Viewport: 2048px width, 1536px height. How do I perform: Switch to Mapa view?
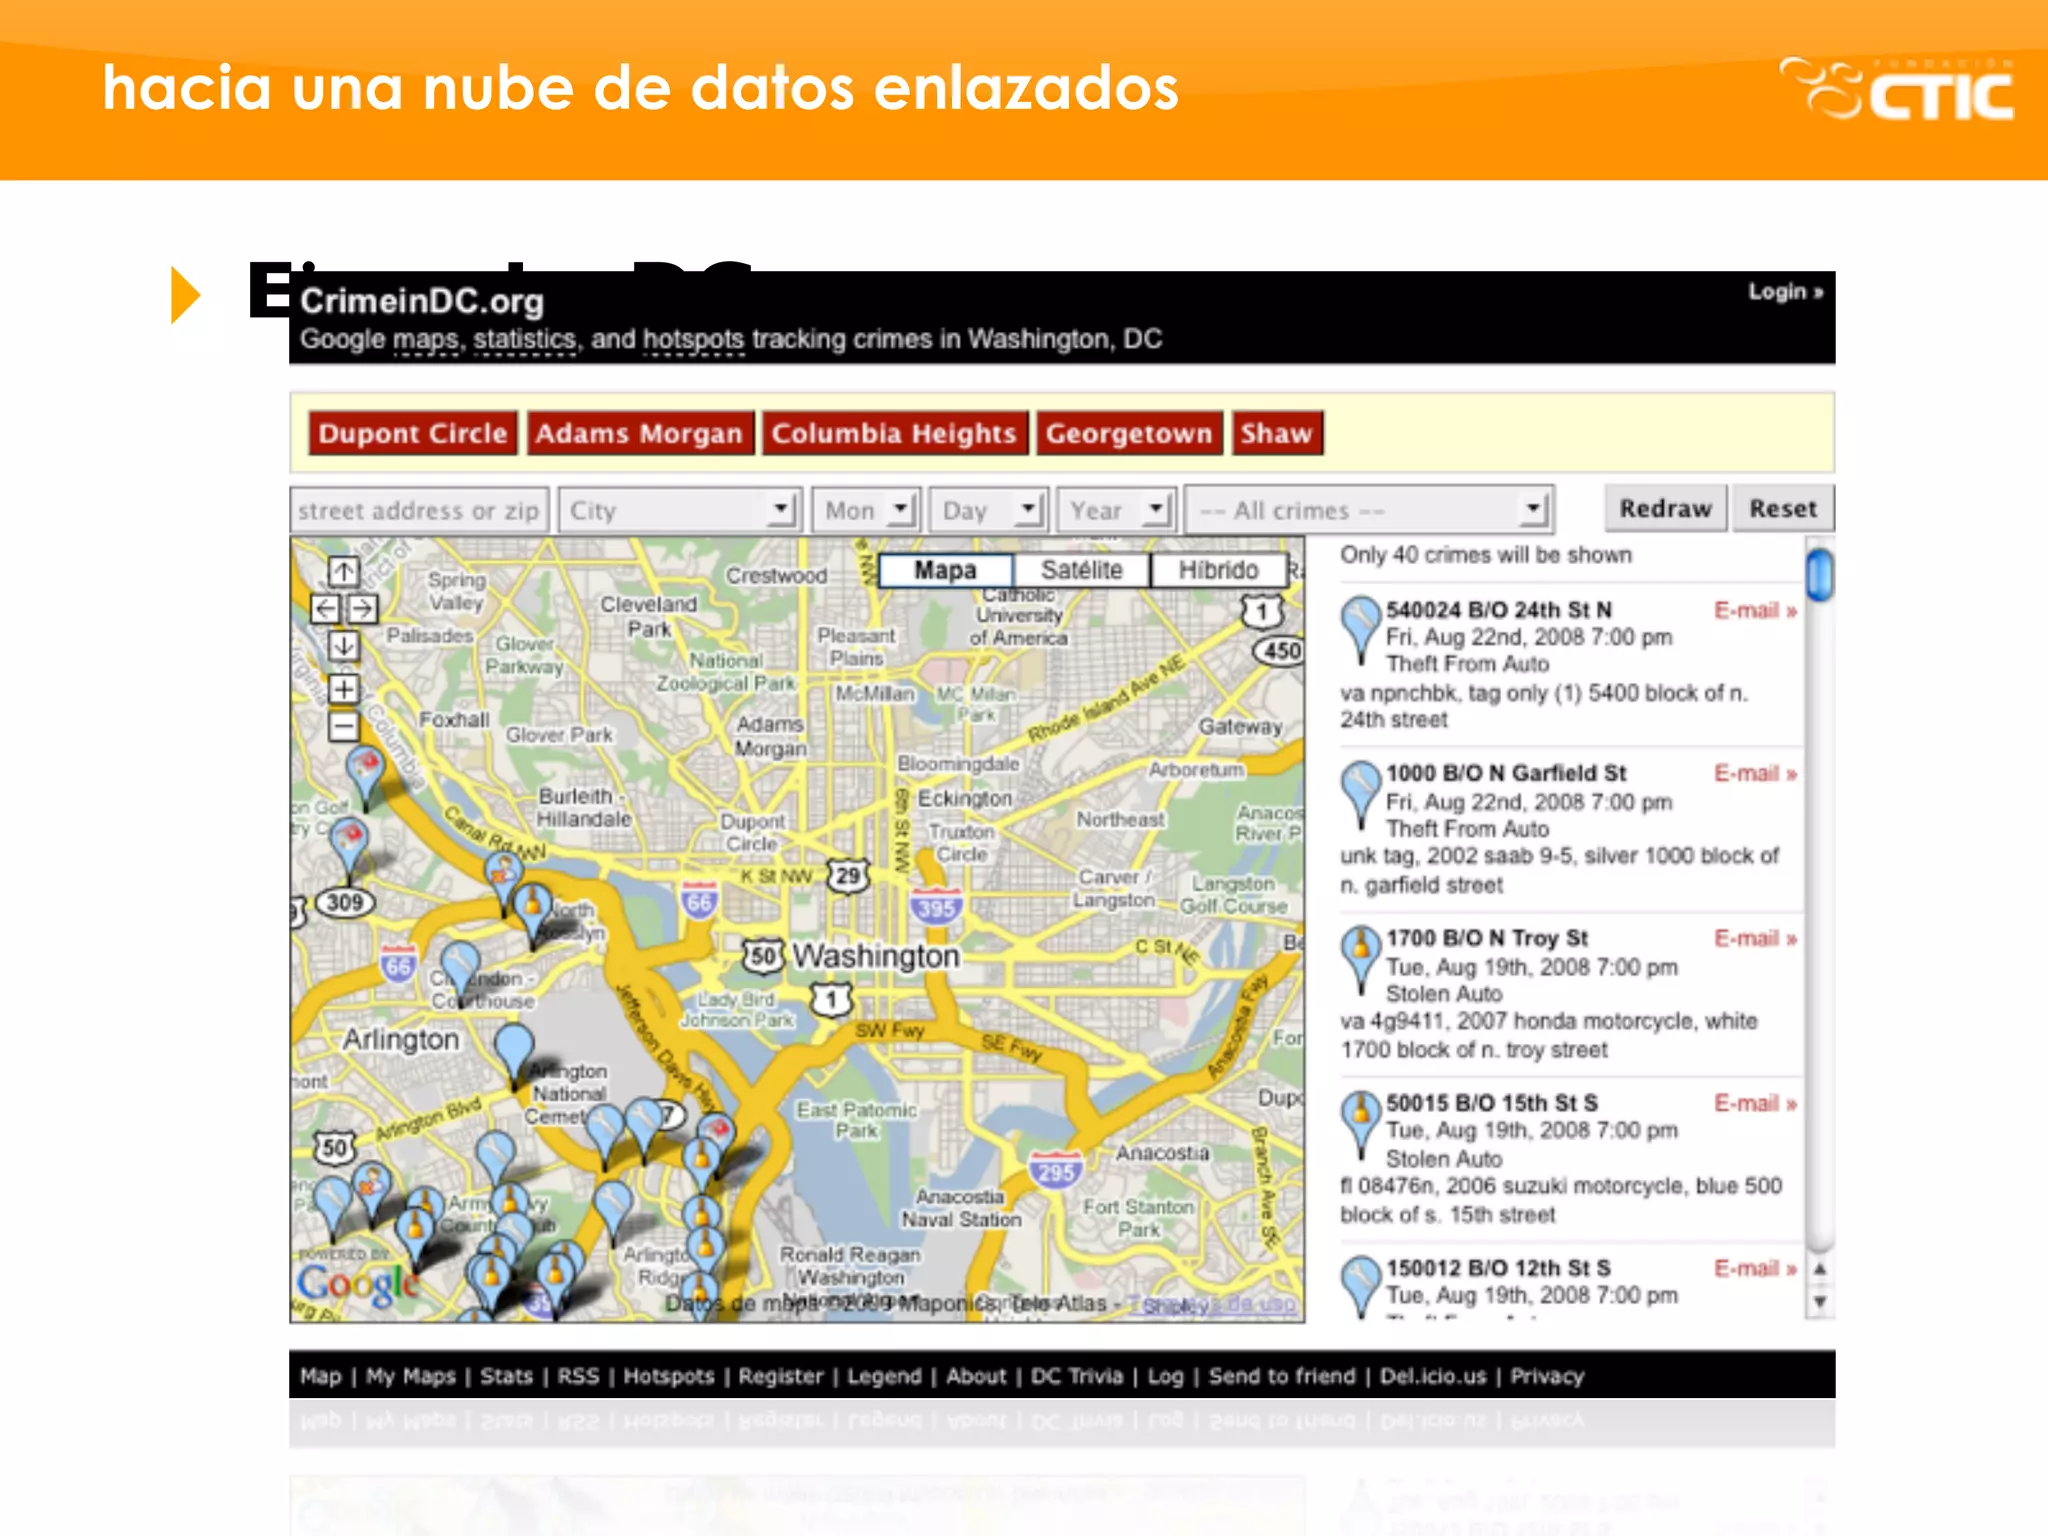[x=945, y=570]
